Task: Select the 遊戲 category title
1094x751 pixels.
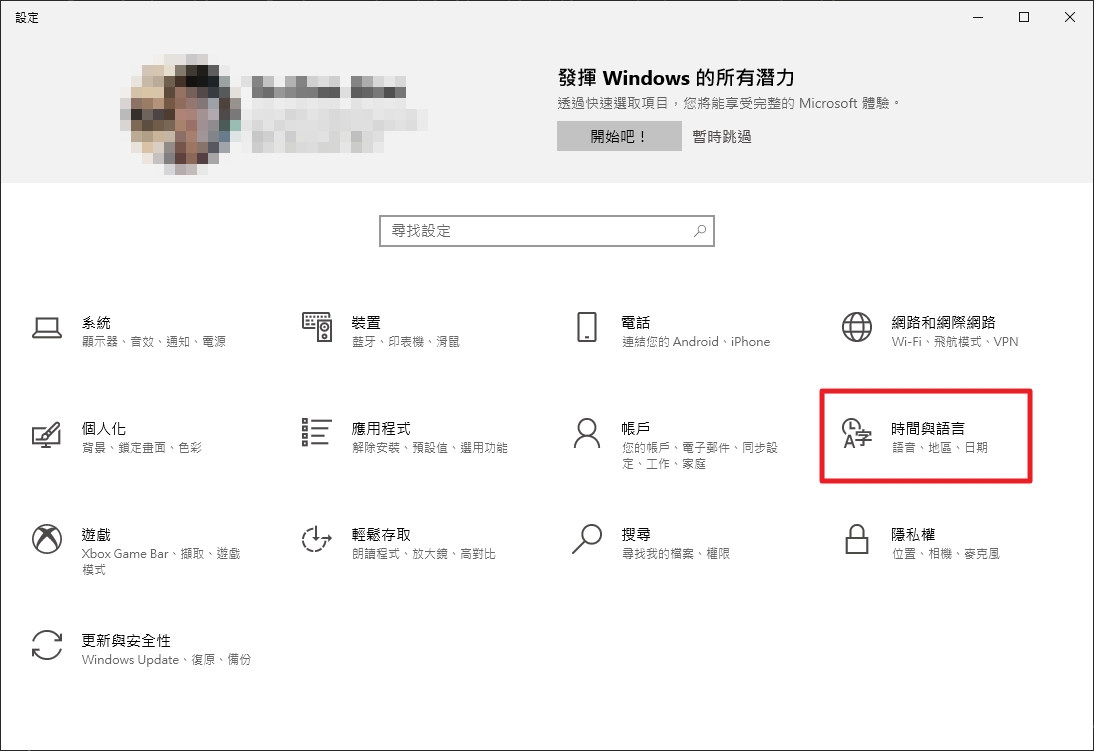Action: (96, 535)
